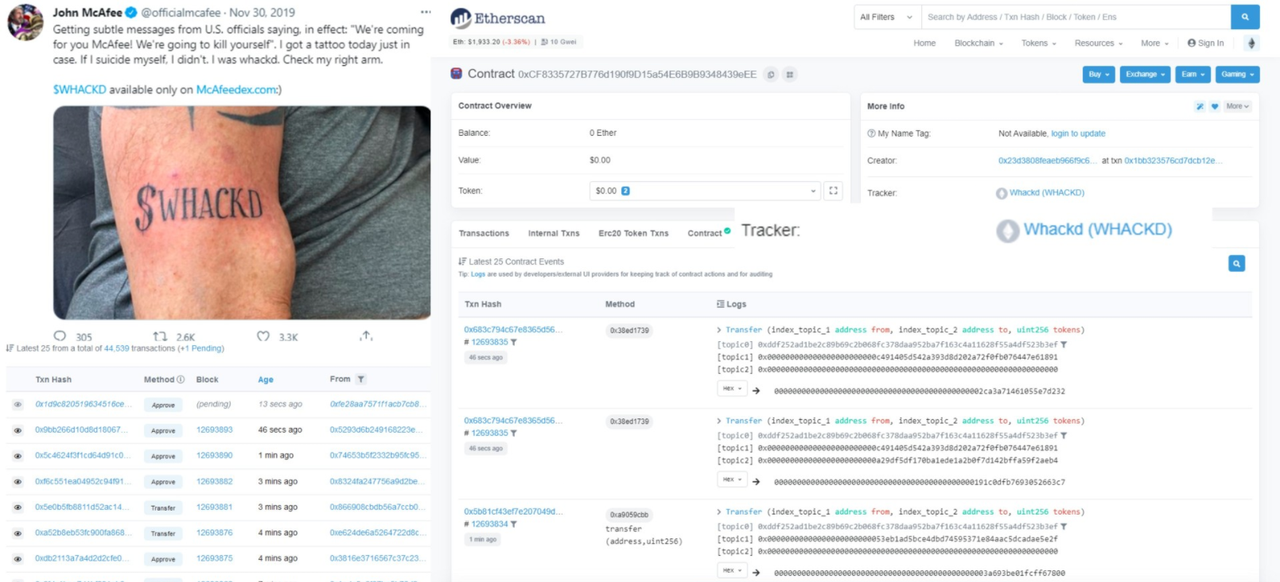Open the Buy dropdown button
This screenshot has width=1280, height=582.
(1098, 74)
